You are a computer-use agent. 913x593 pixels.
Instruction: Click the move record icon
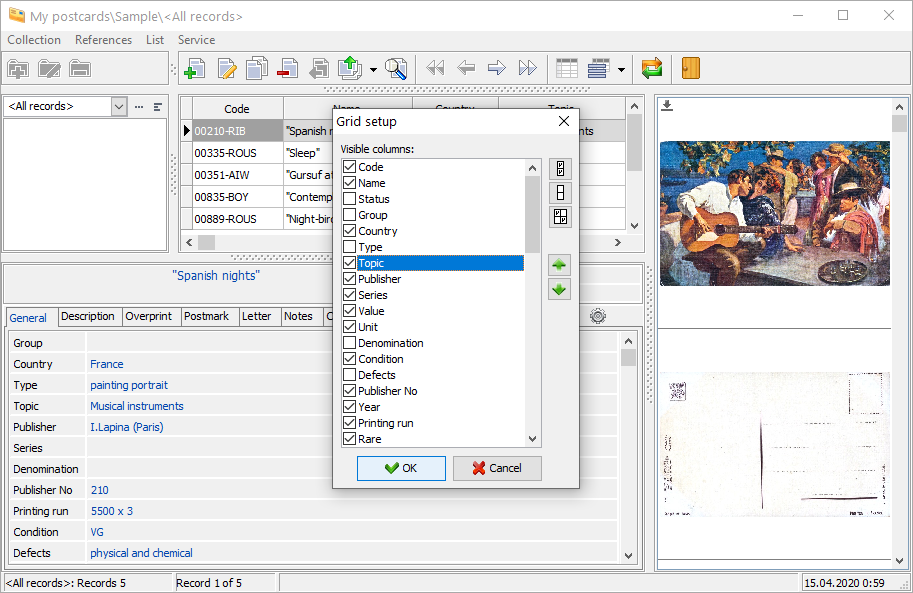pyautogui.click(x=319, y=68)
